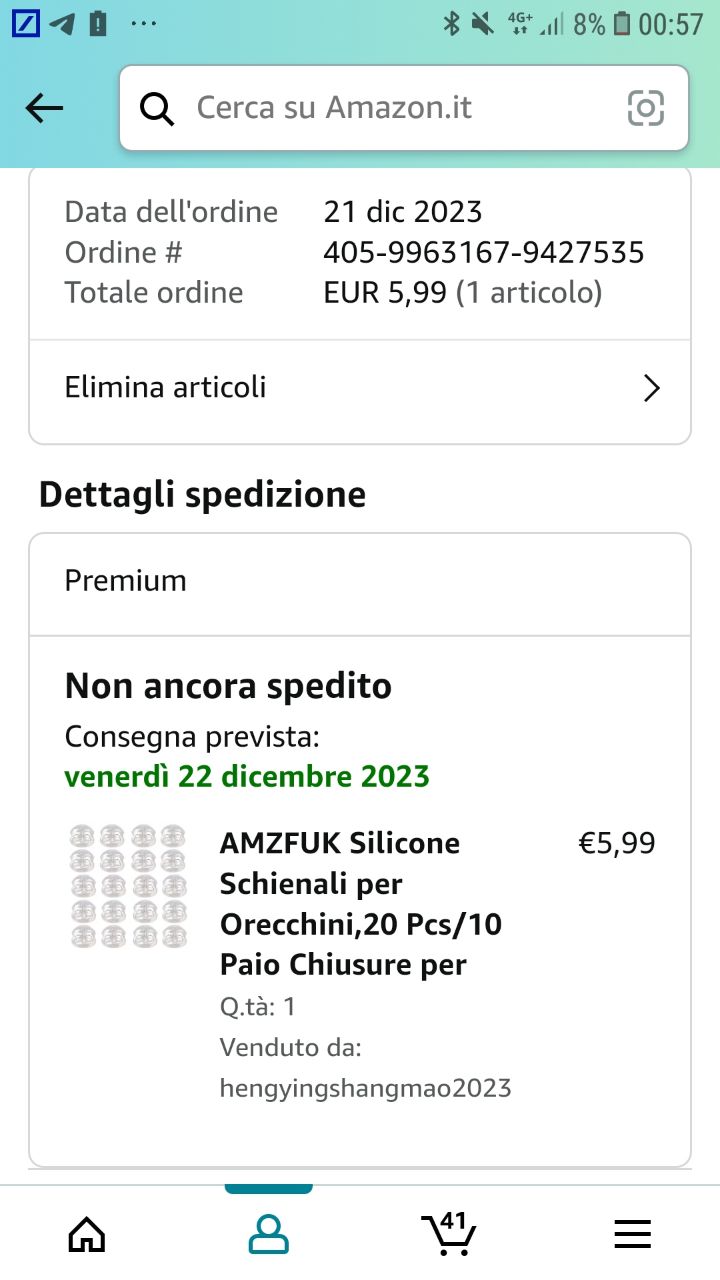720x1280 pixels.
Task: Tap the Premium shipping row
Action: (360, 581)
